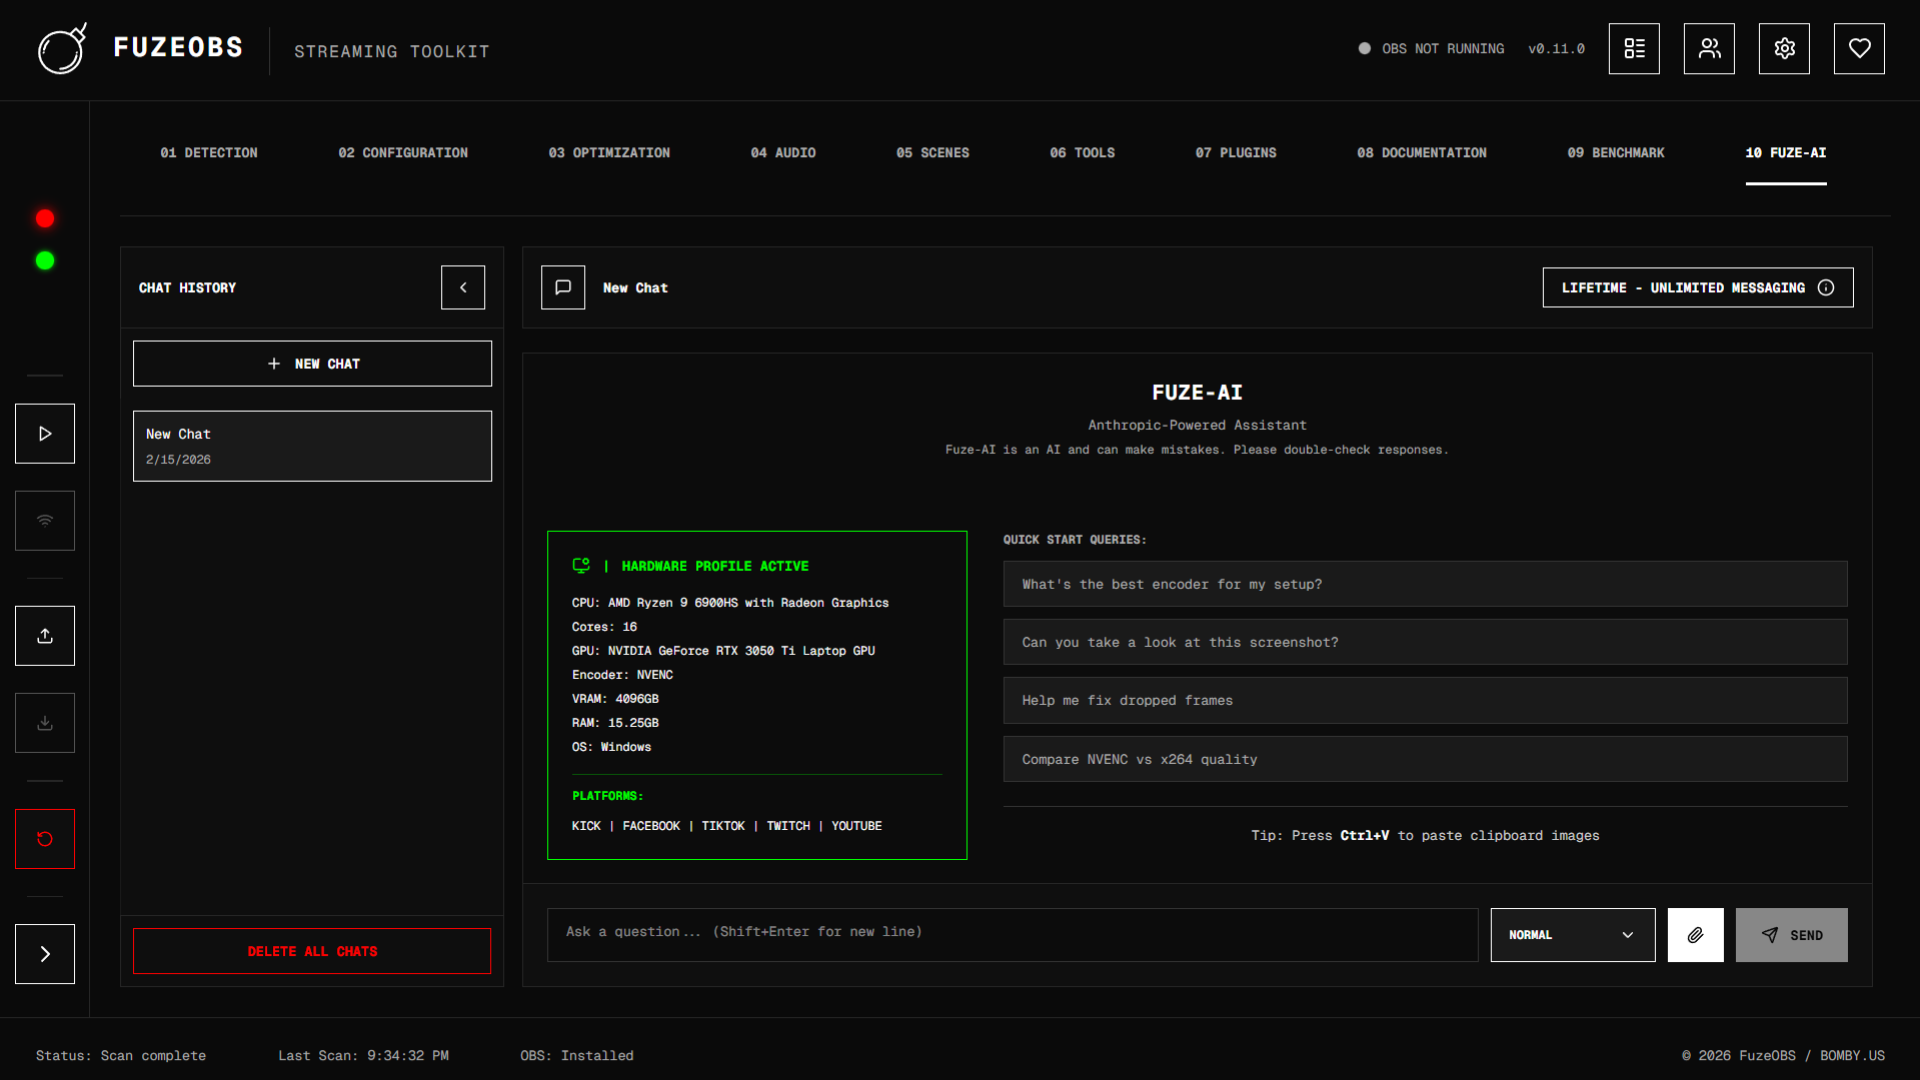Collapse the Chat History panel
This screenshot has width=1920, height=1080.
[x=462, y=287]
